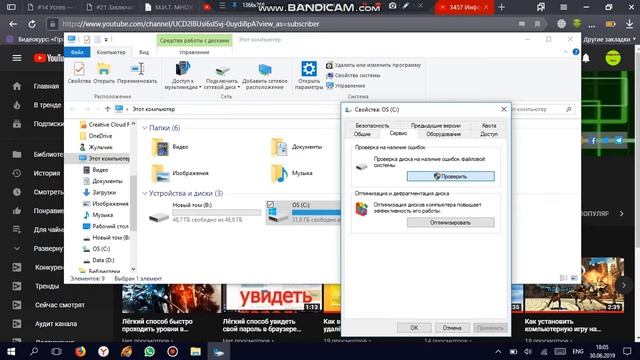
Task: Go up one folder level in Explorer
Action: [x=107, y=109]
